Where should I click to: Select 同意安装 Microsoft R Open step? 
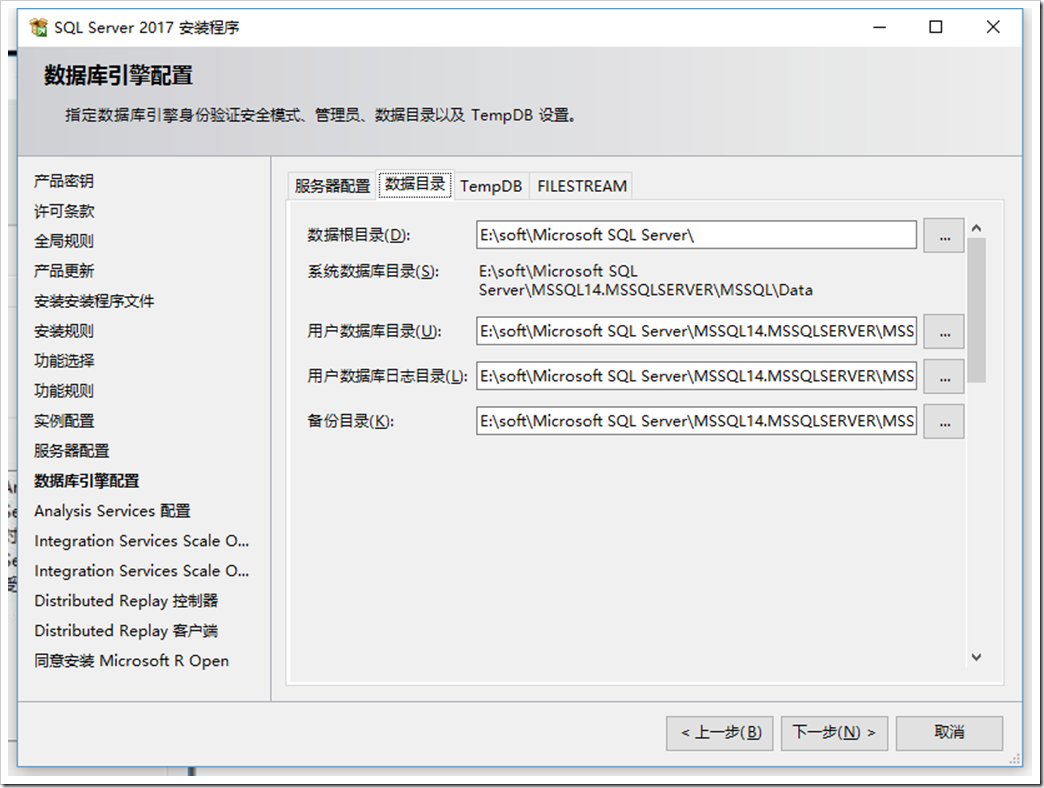(131, 660)
